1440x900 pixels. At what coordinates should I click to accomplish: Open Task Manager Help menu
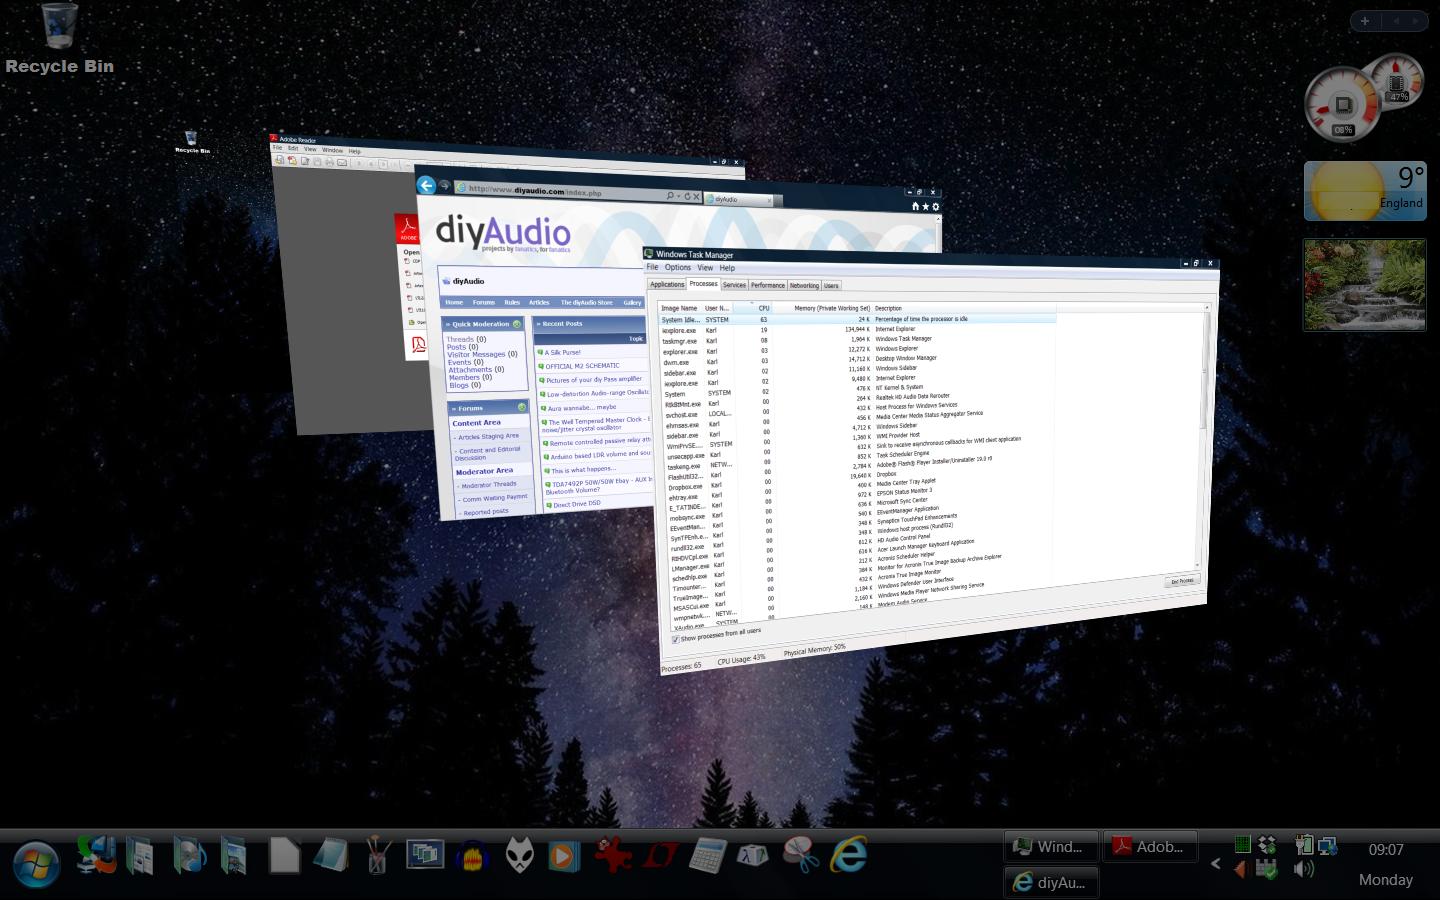[727, 268]
